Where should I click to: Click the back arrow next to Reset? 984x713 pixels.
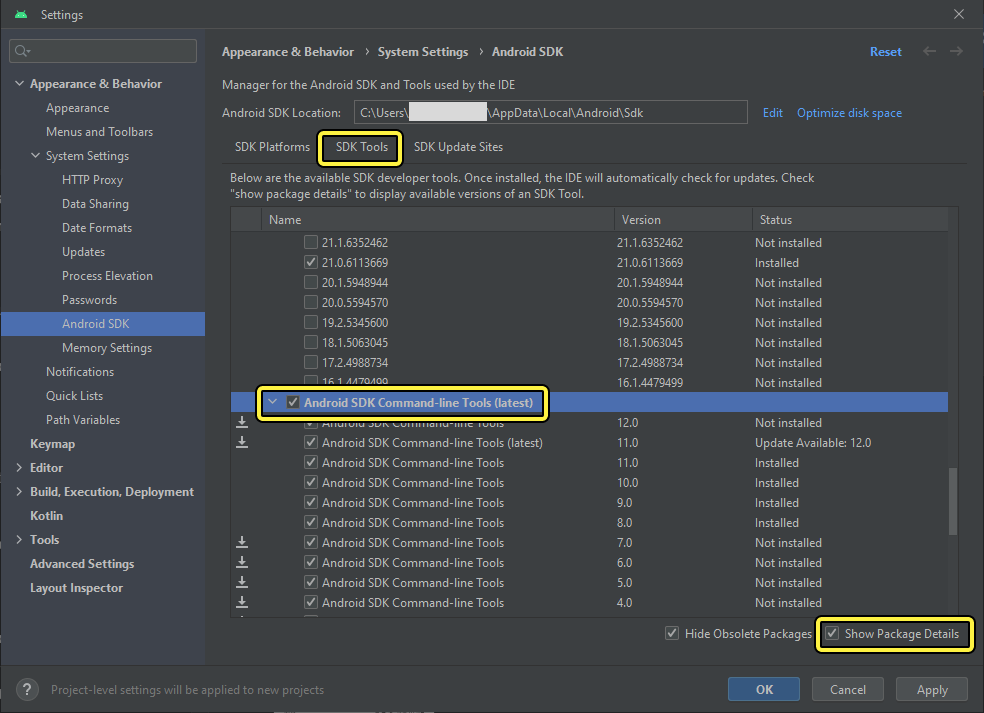click(929, 51)
